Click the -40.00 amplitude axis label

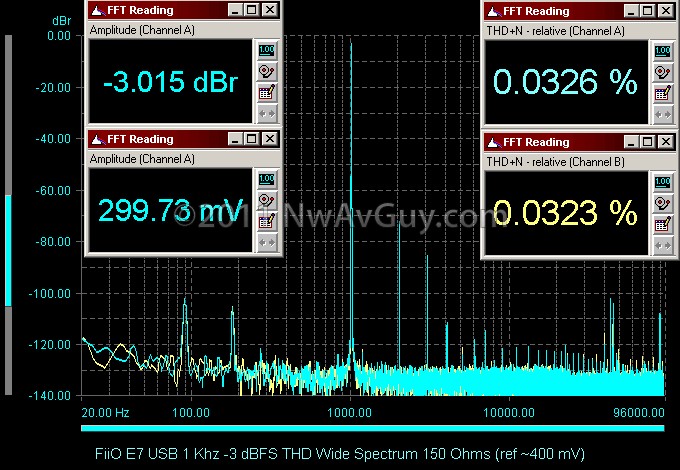pyautogui.click(x=53, y=139)
